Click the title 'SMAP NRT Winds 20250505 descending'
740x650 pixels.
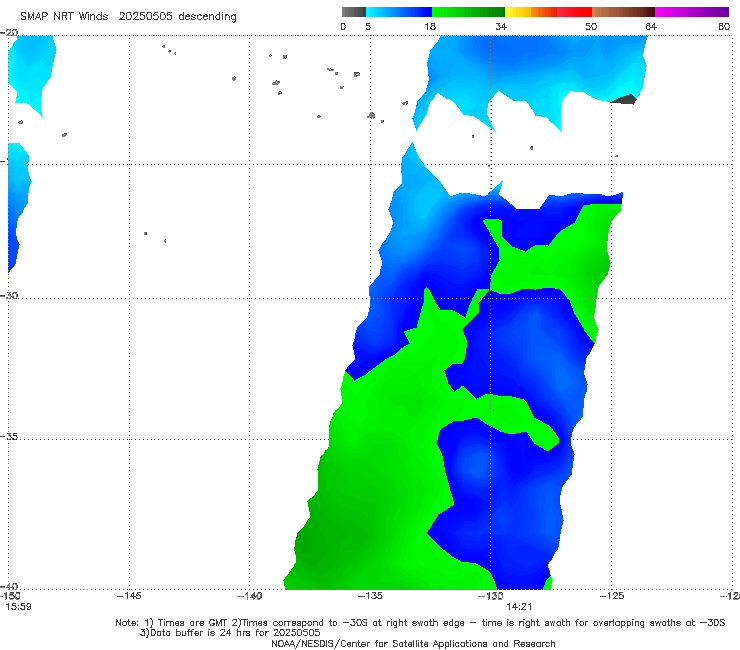[128, 17]
